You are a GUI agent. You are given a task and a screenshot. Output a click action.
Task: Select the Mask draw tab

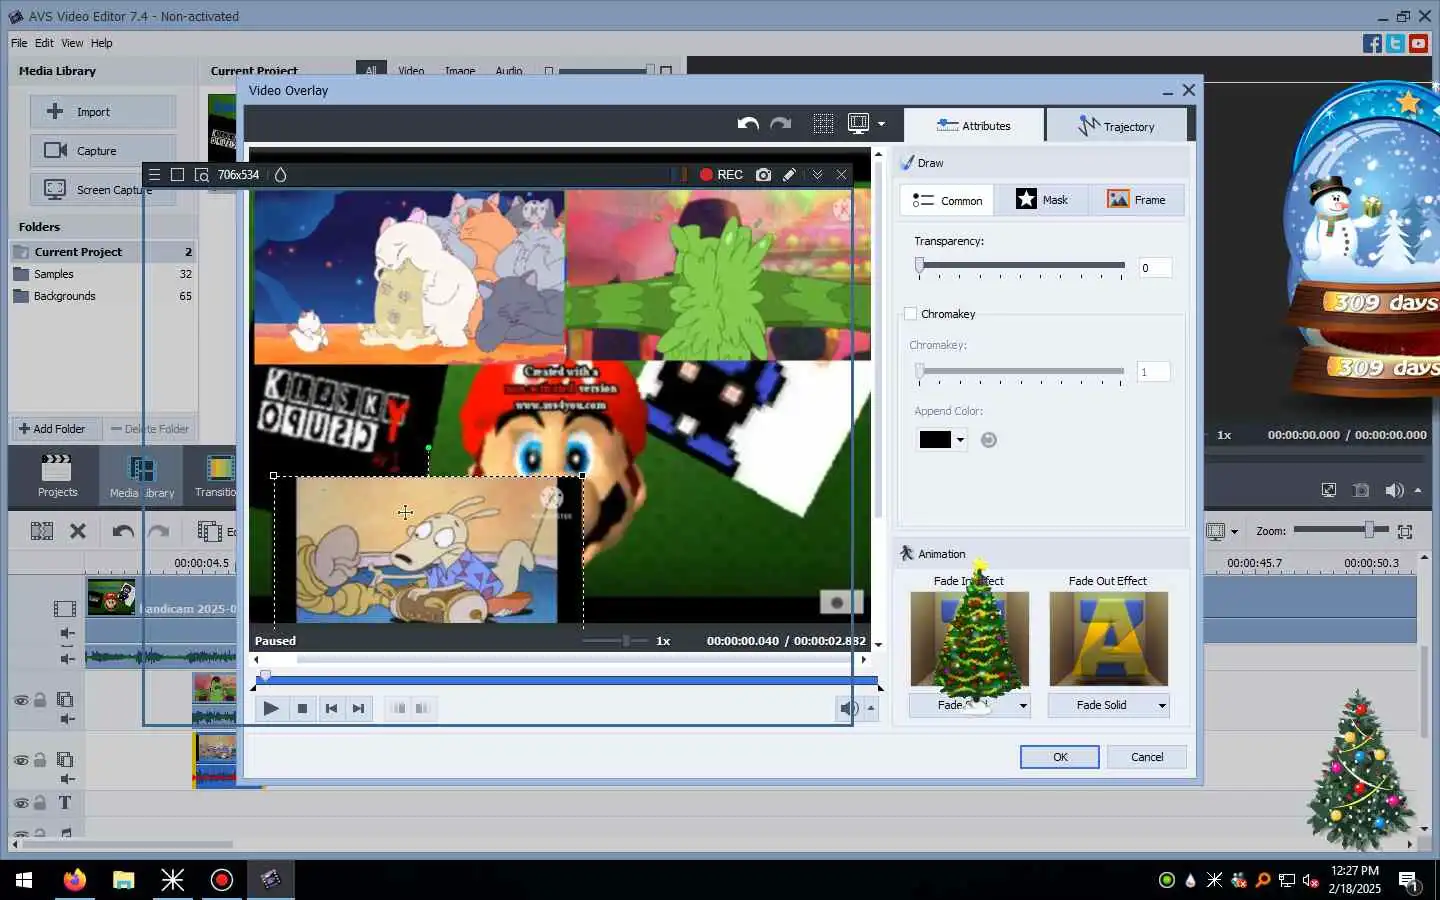pyautogui.click(x=1042, y=200)
